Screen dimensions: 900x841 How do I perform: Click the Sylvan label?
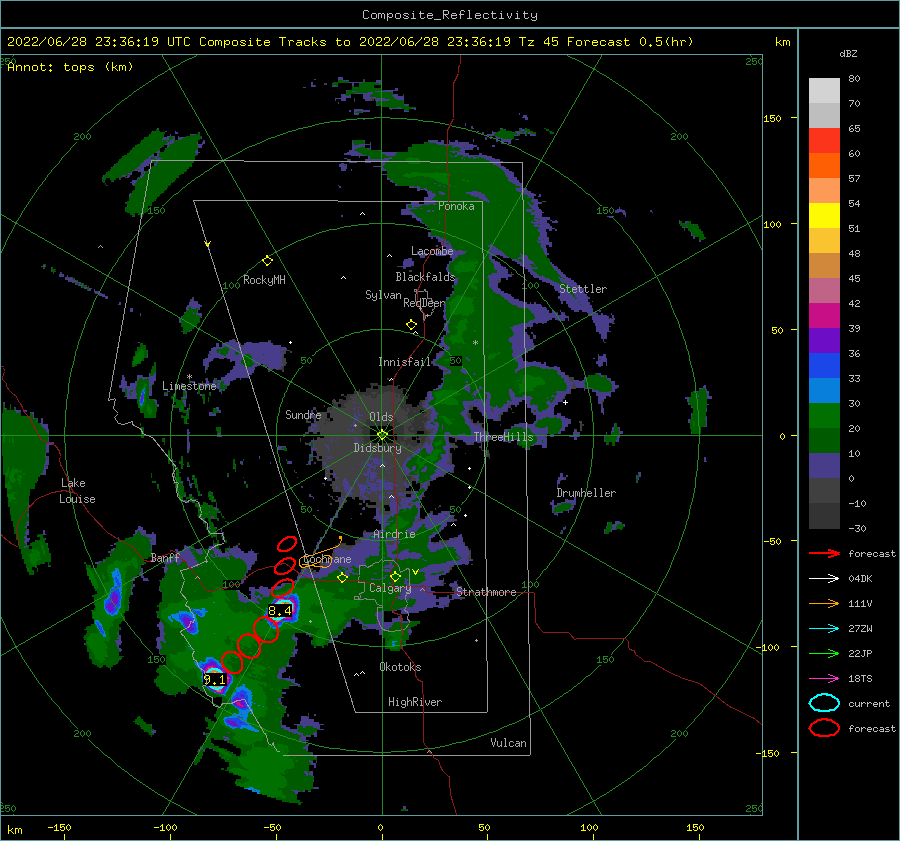pyautogui.click(x=383, y=295)
